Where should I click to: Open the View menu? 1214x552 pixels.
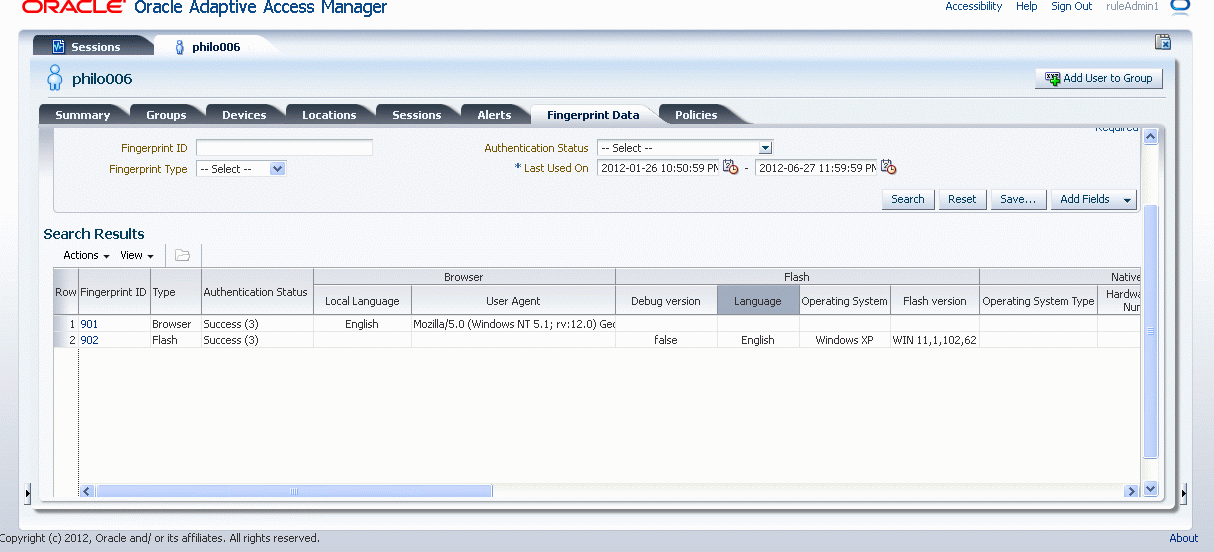click(137, 255)
